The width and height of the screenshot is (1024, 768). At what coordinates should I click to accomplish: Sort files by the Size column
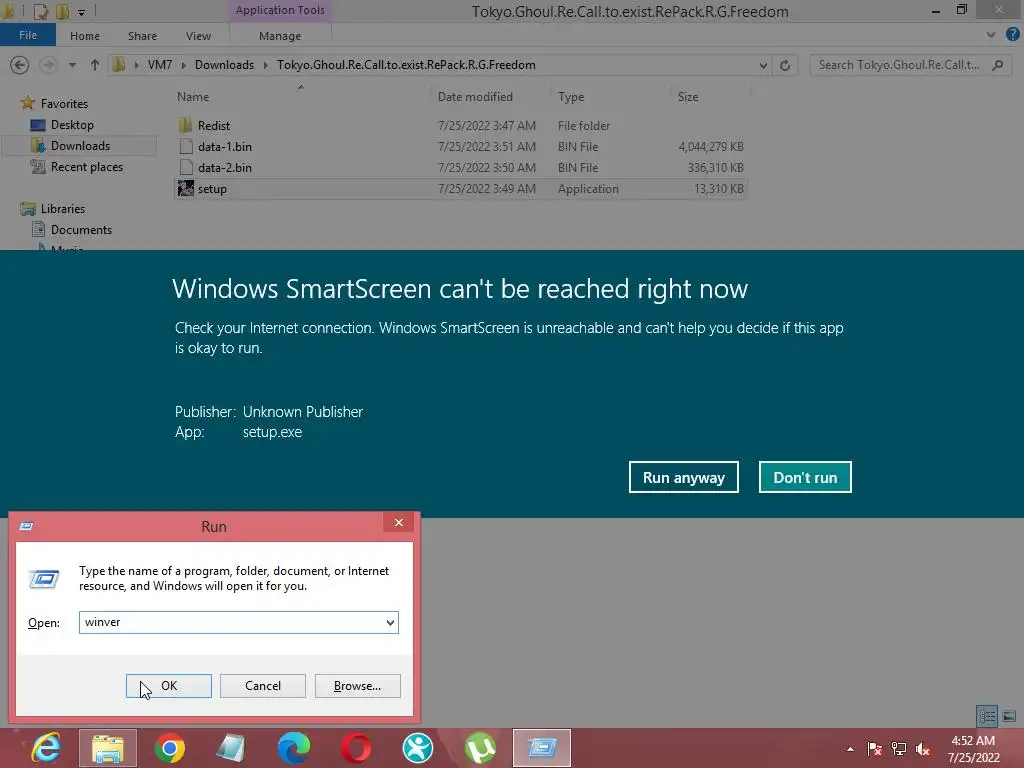pyautogui.click(x=688, y=97)
